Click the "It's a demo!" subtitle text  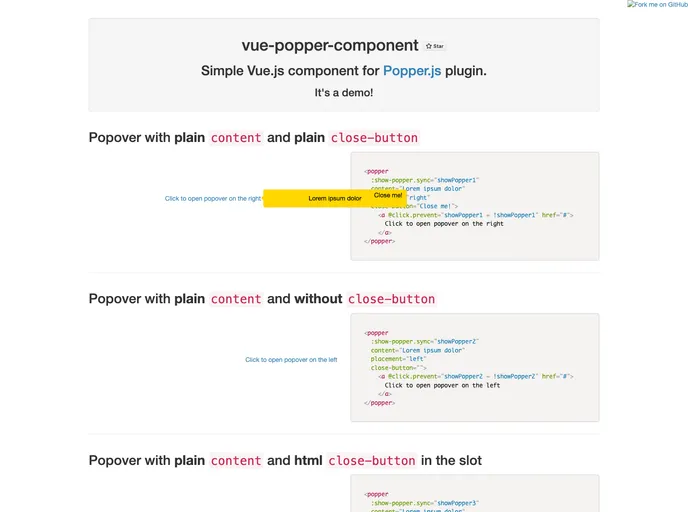tap(344, 93)
